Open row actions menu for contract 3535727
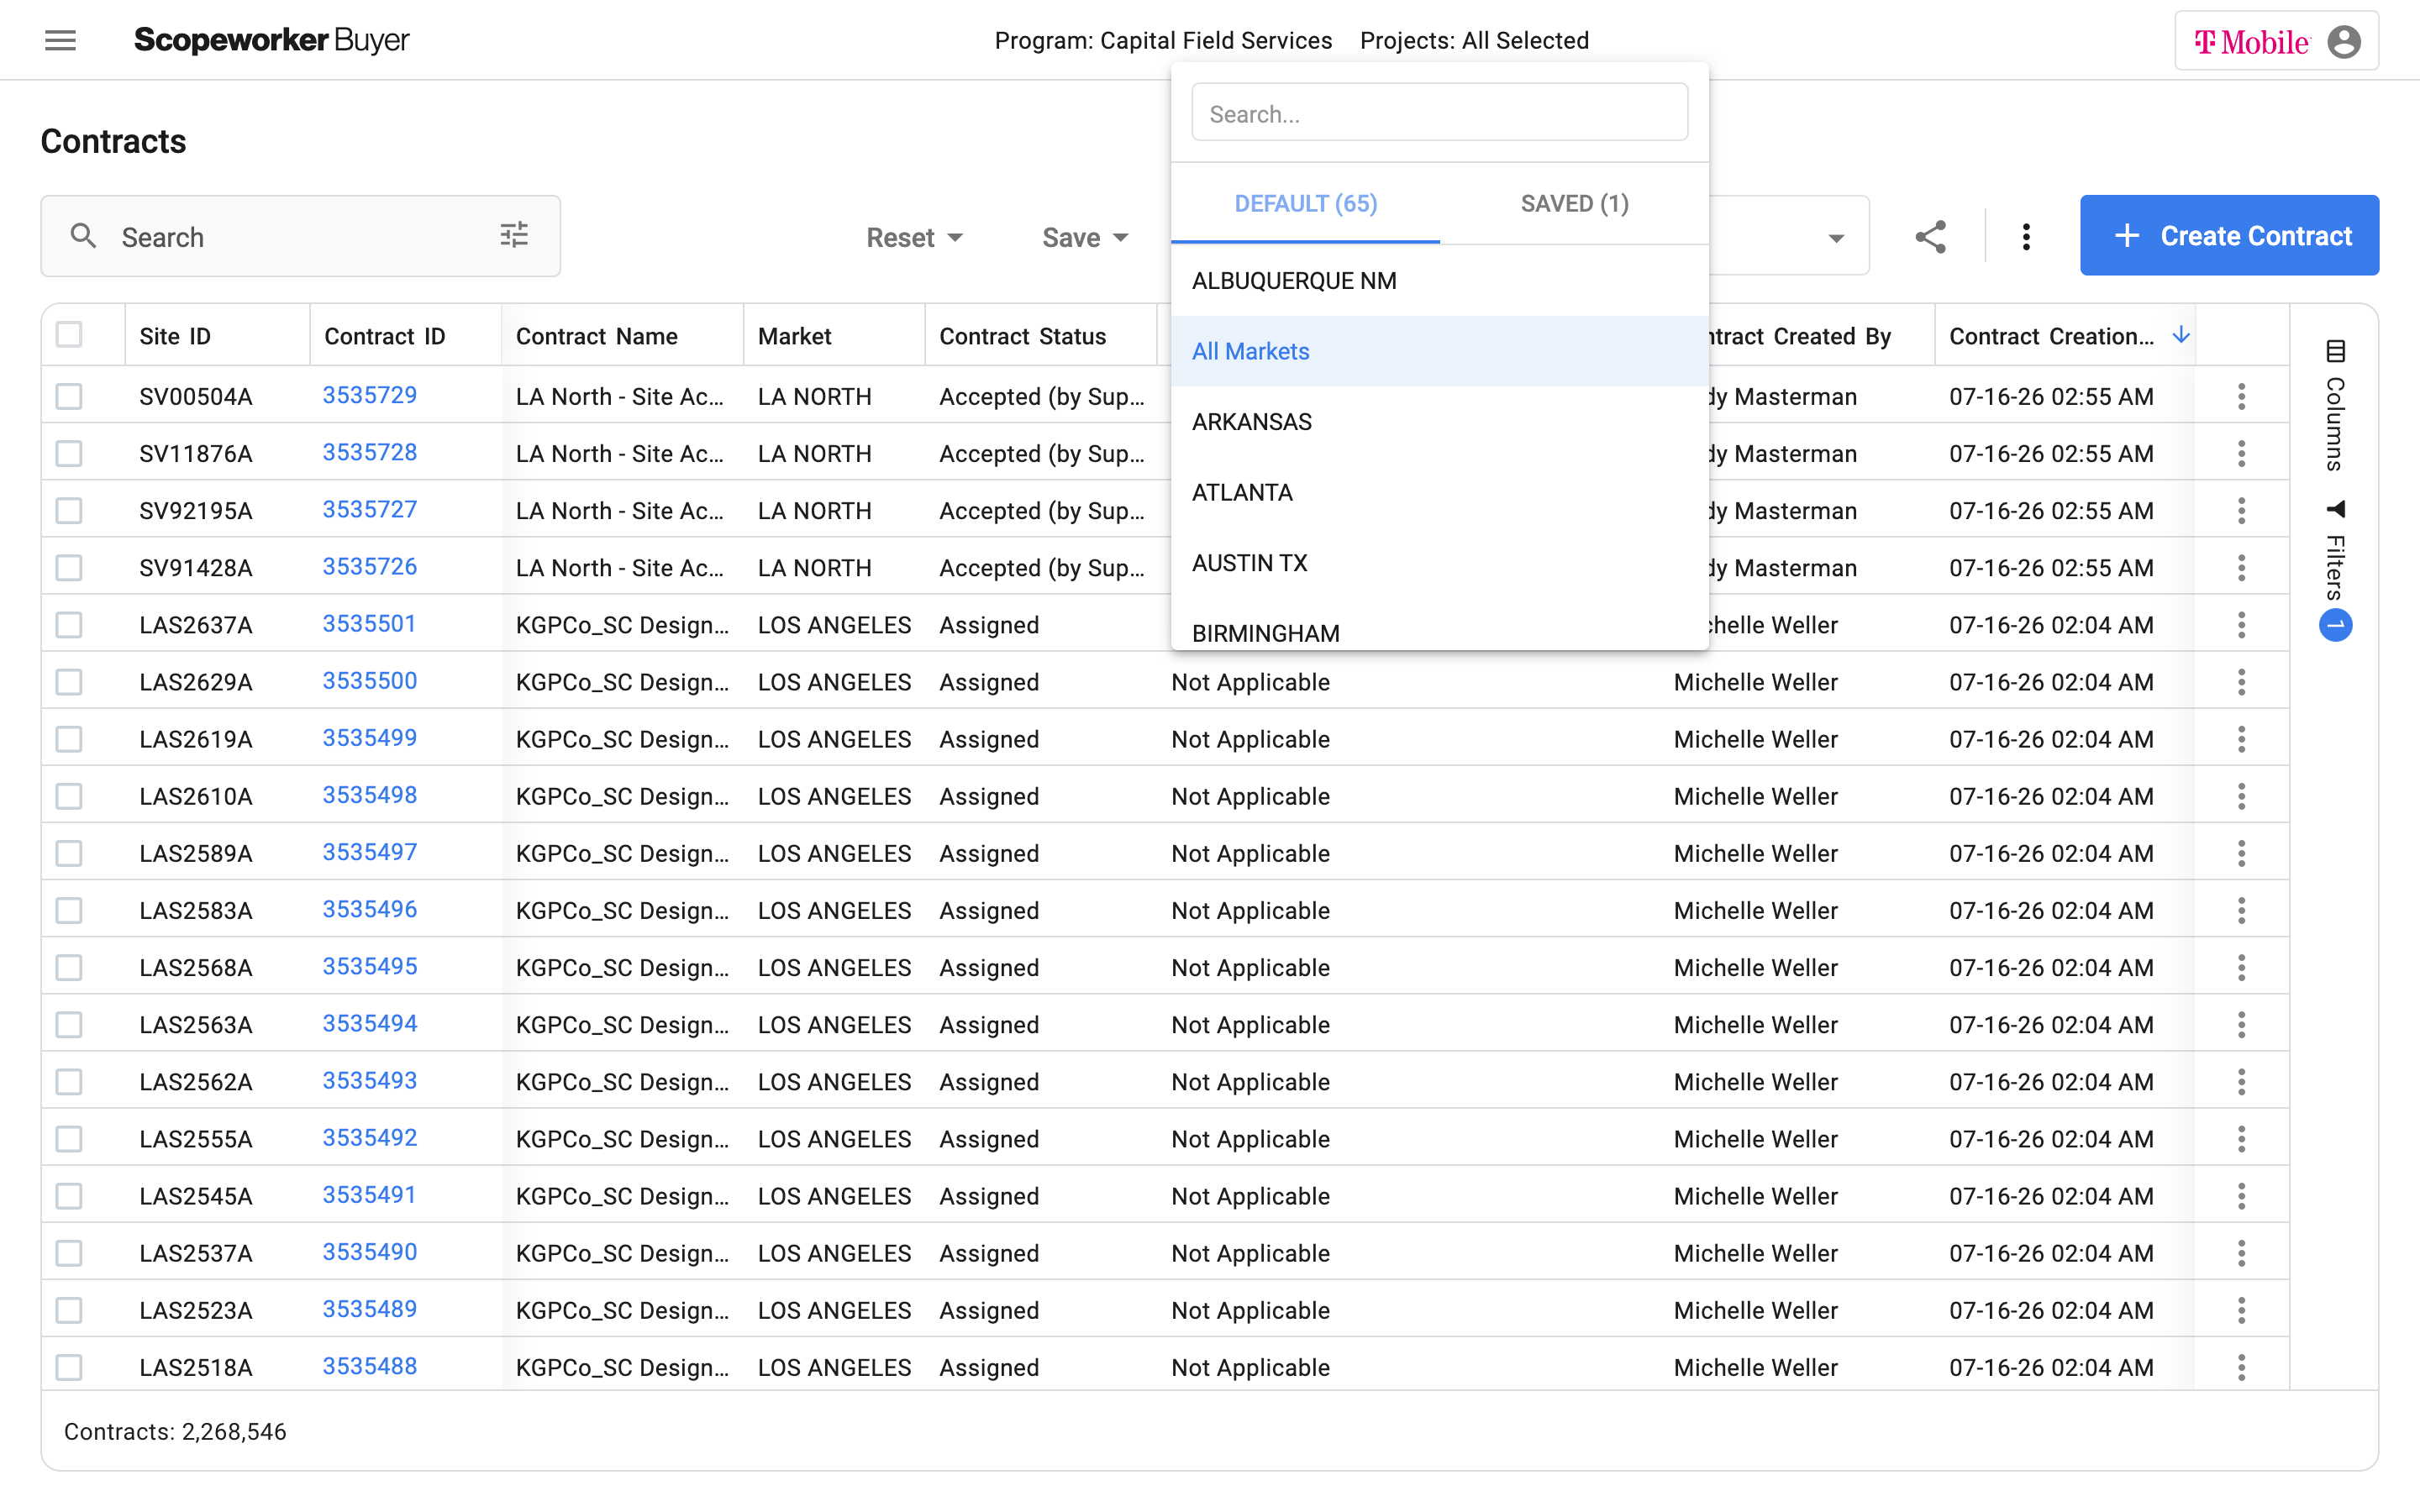Screen dimensions: 2420x1512 2241,510
